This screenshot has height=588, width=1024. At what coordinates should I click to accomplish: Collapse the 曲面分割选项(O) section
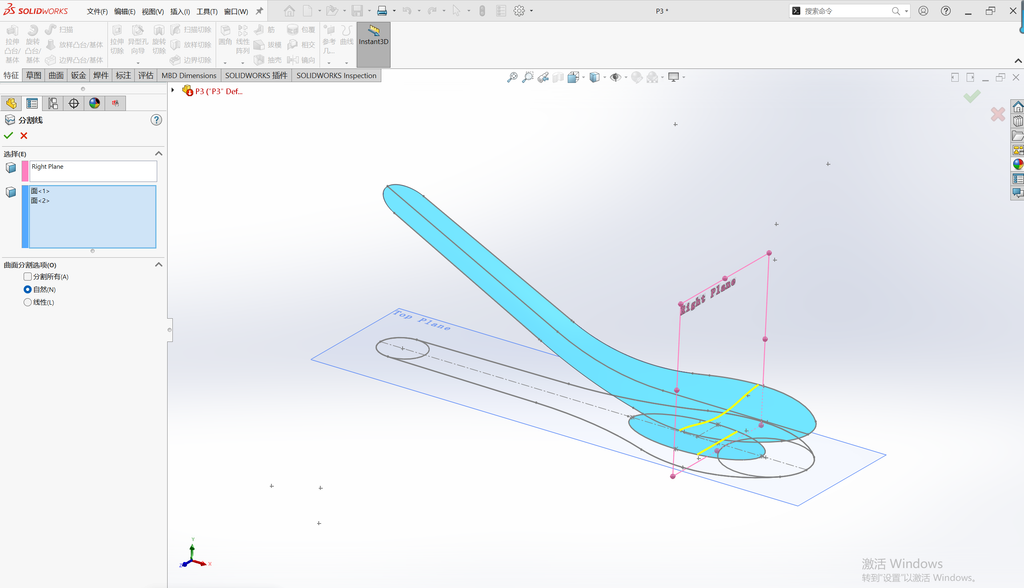point(158,265)
